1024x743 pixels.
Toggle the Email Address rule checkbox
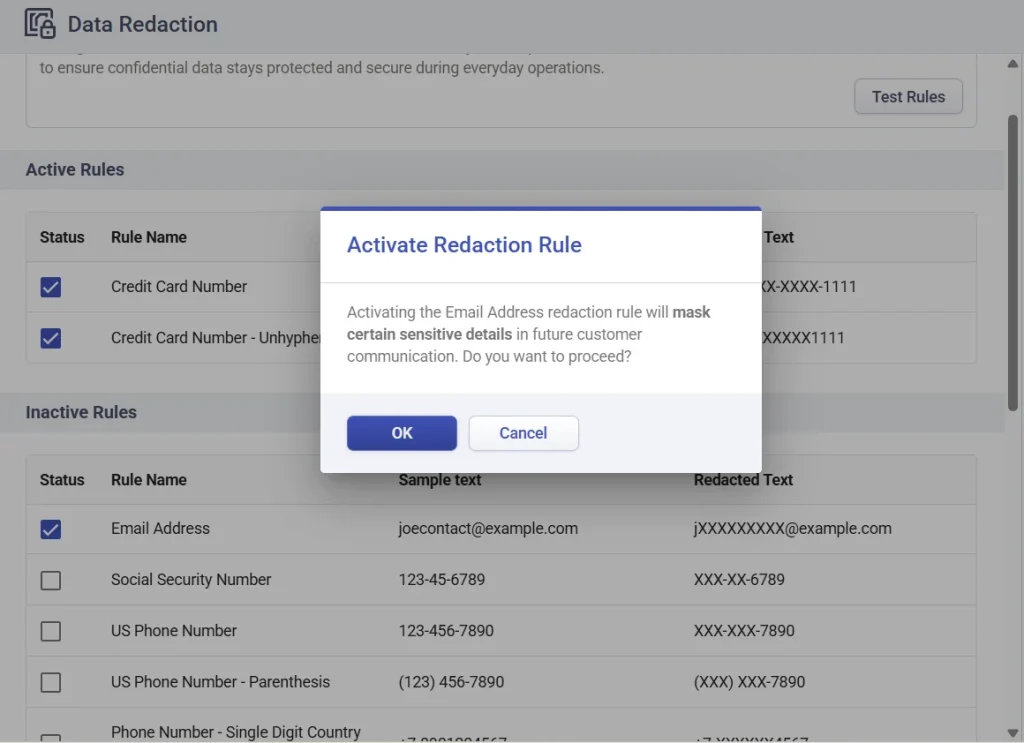51,529
